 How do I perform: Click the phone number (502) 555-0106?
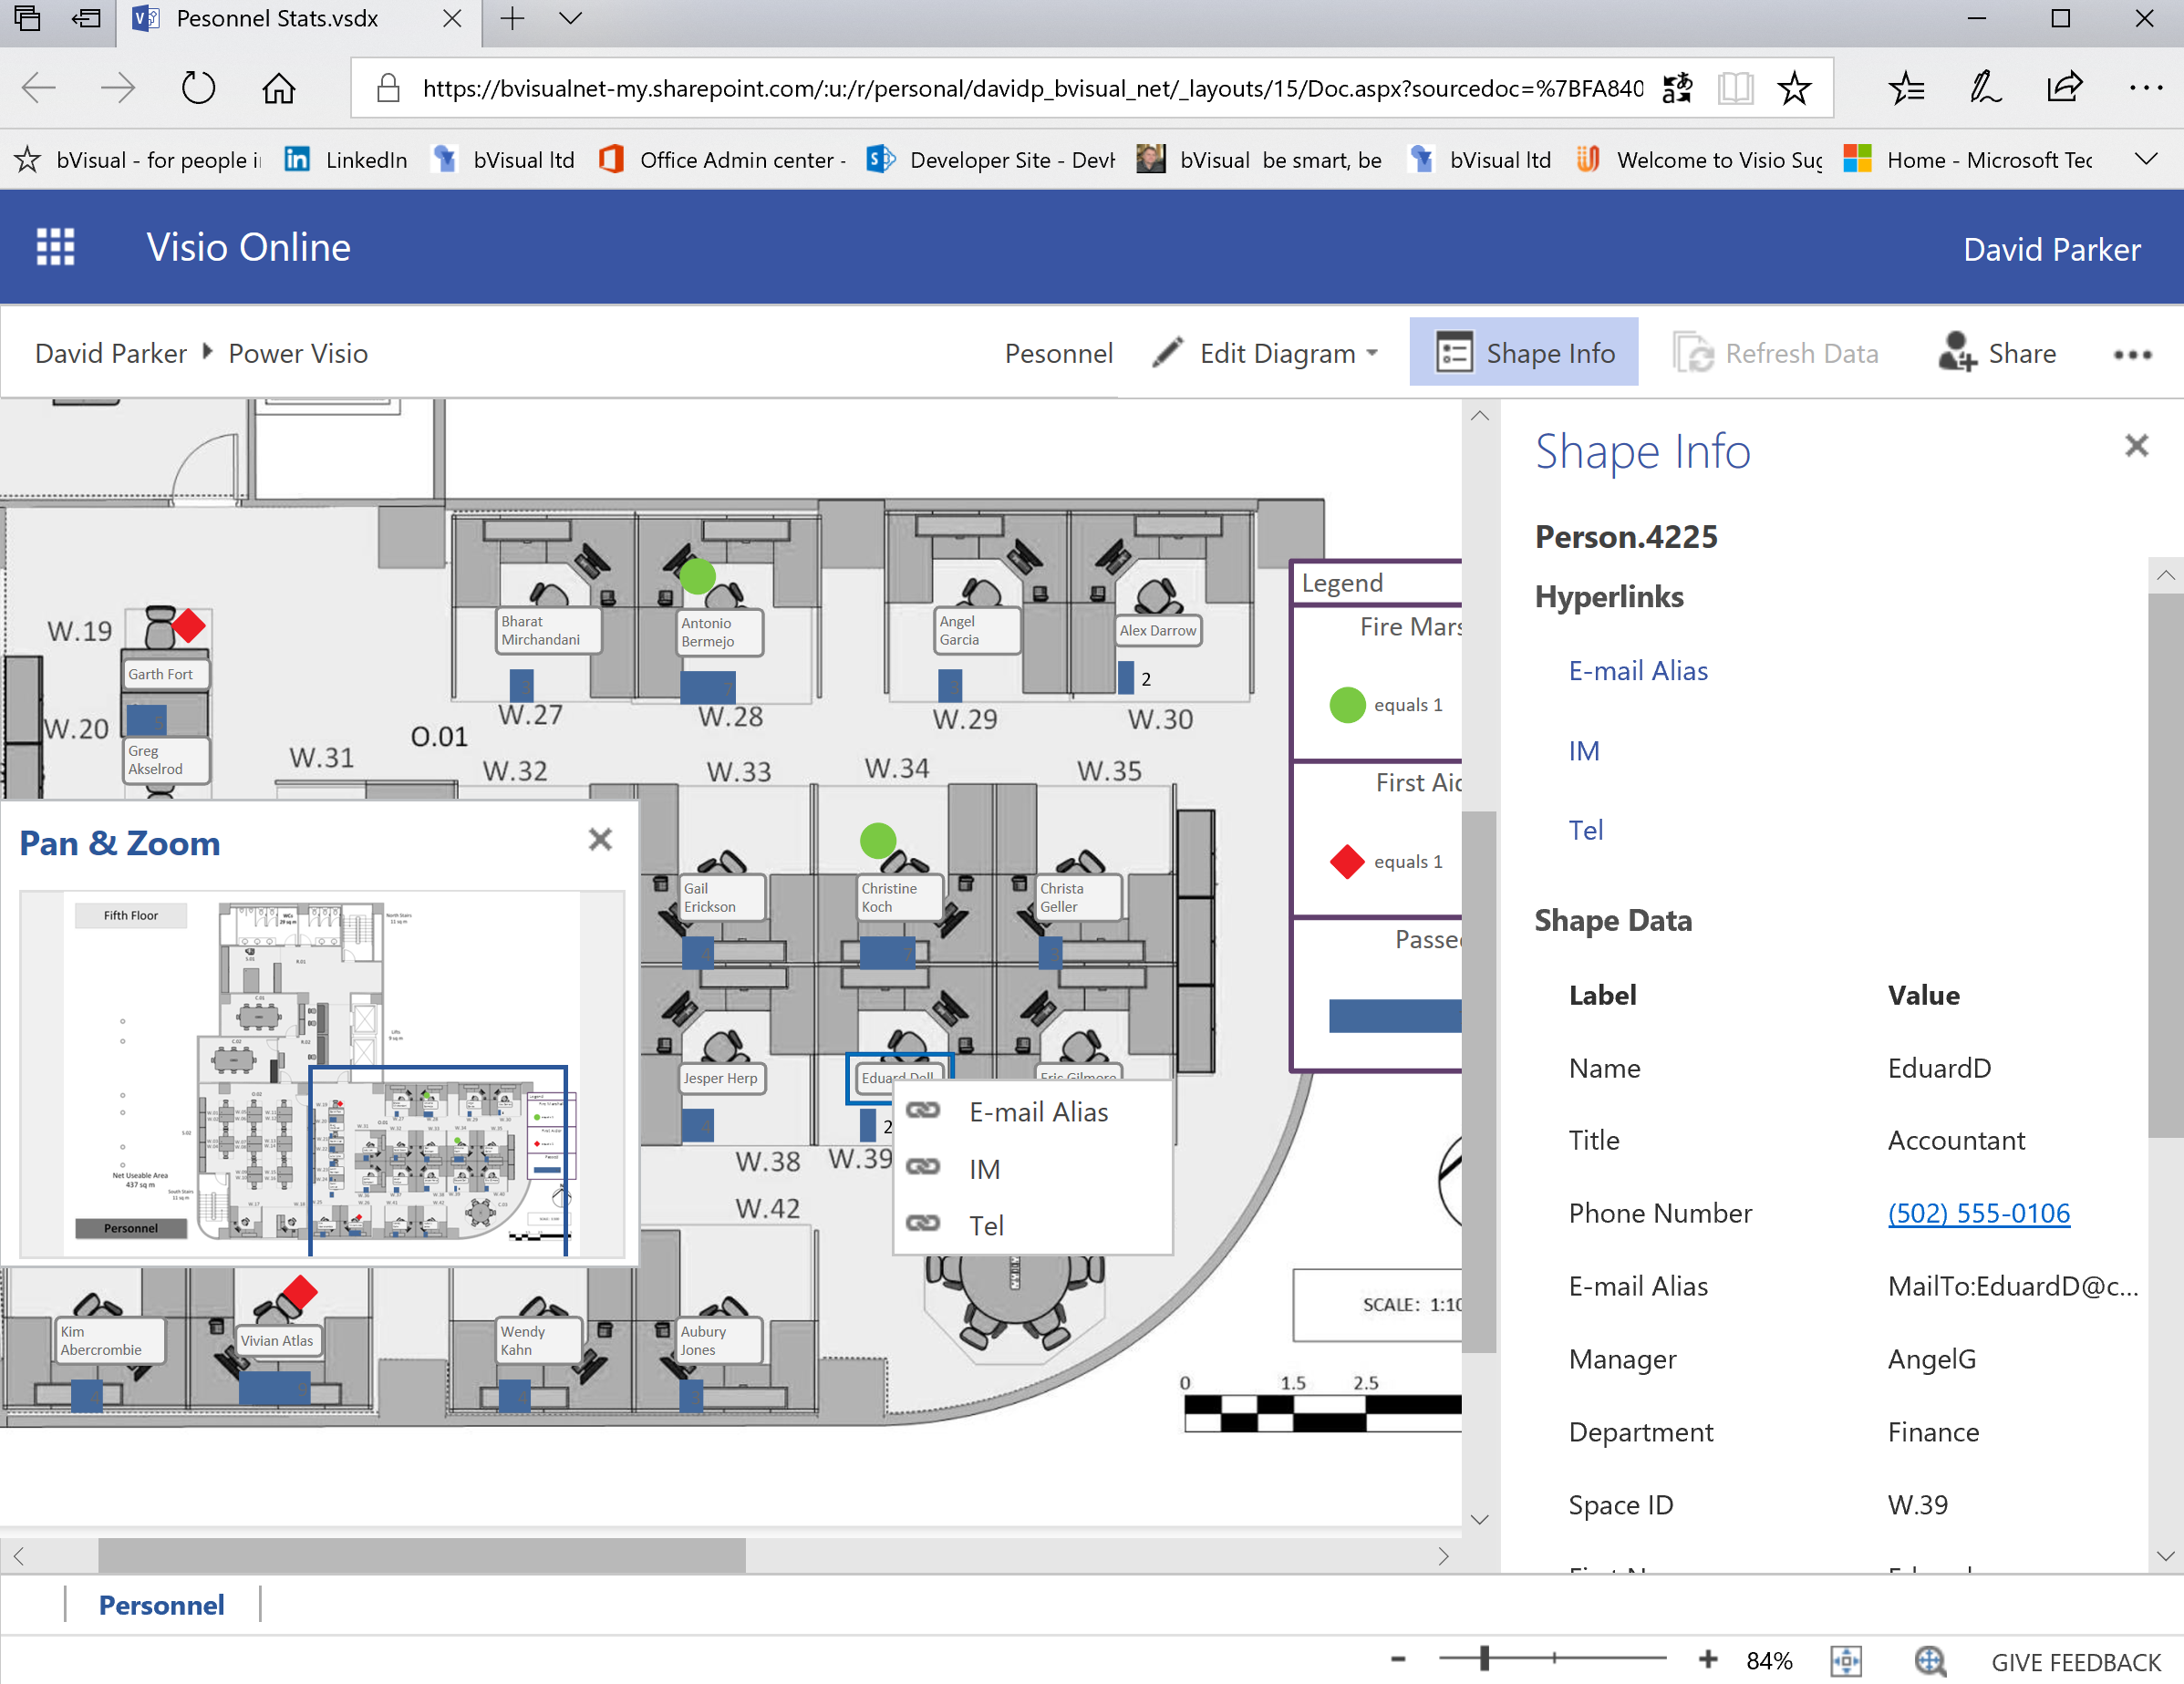[1978, 1213]
